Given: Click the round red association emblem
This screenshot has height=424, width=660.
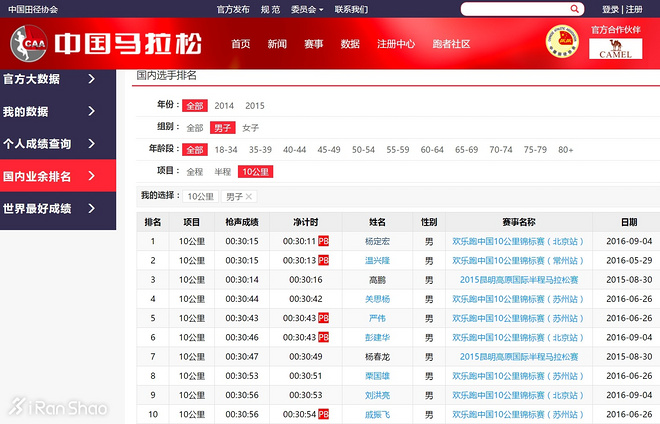Looking at the screenshot, I should click(562, 44).
